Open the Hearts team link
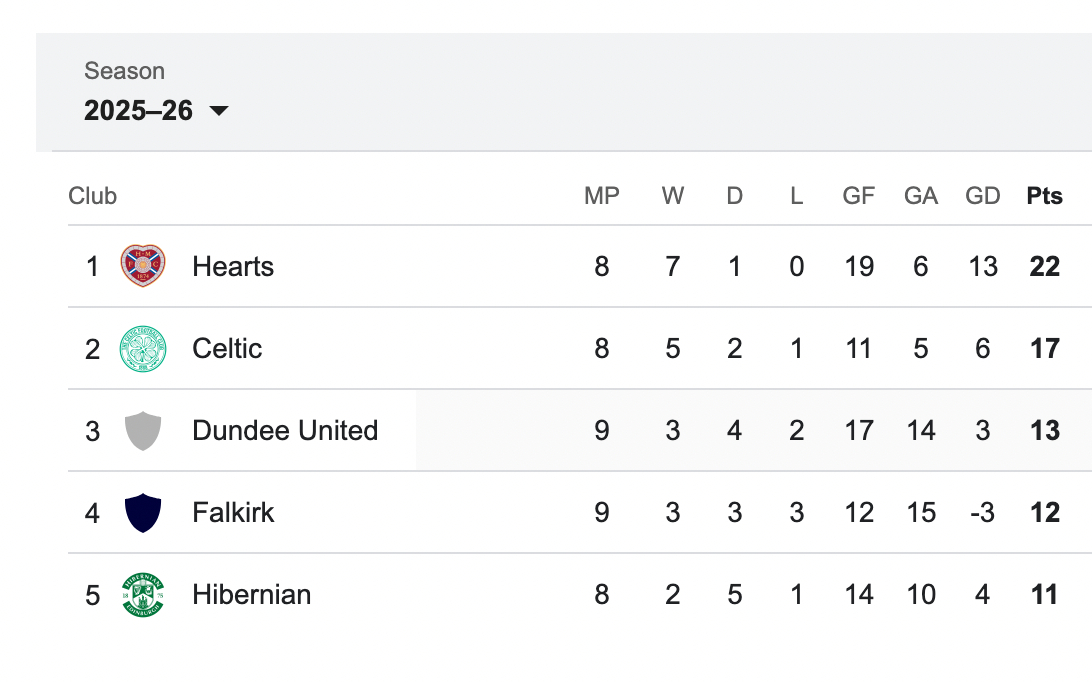 click(233, 267)
